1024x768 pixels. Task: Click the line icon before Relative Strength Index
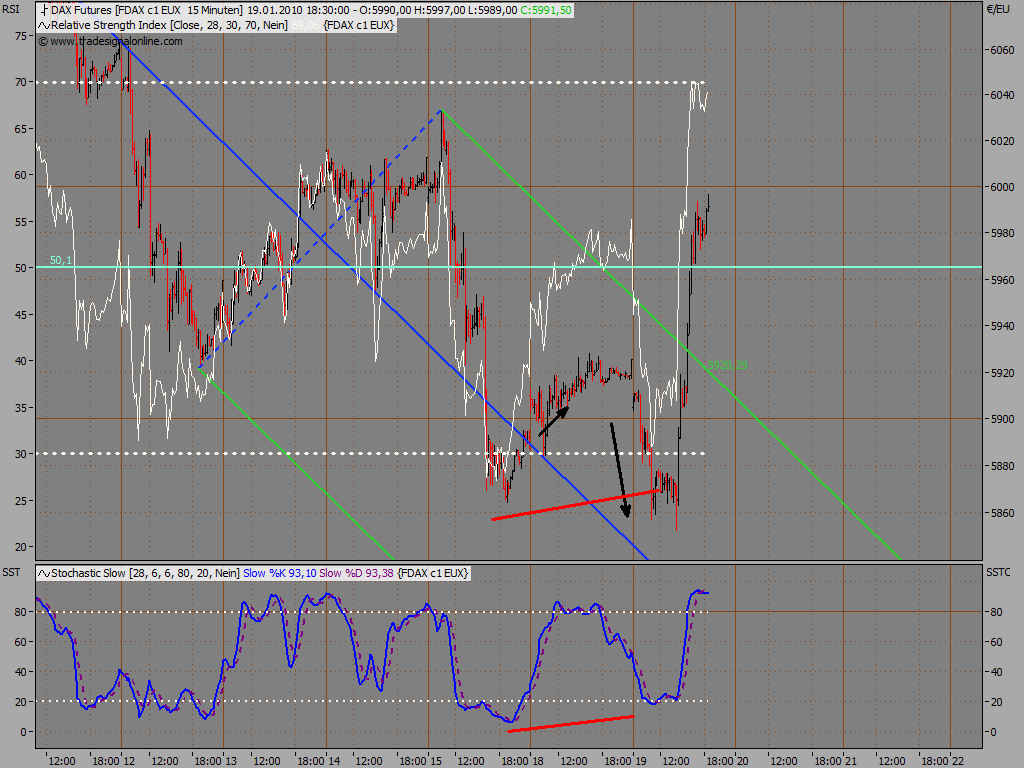[x=44, y=25]
